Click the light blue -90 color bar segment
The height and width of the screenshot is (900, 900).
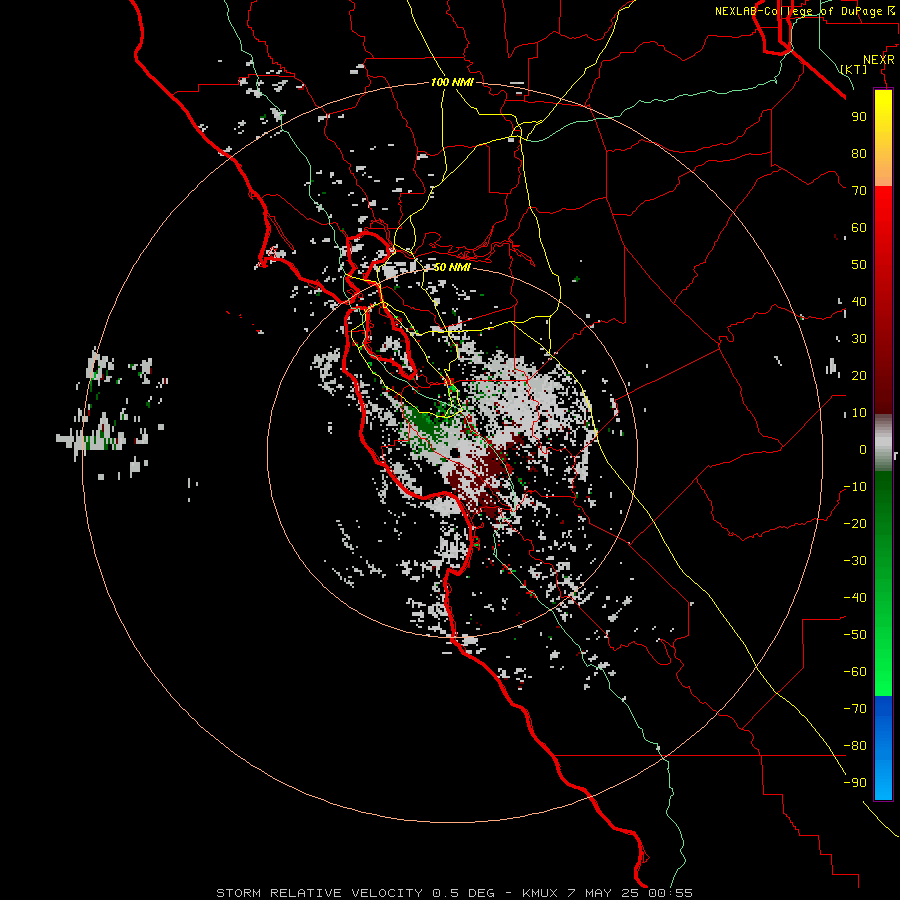click(883, 785)
